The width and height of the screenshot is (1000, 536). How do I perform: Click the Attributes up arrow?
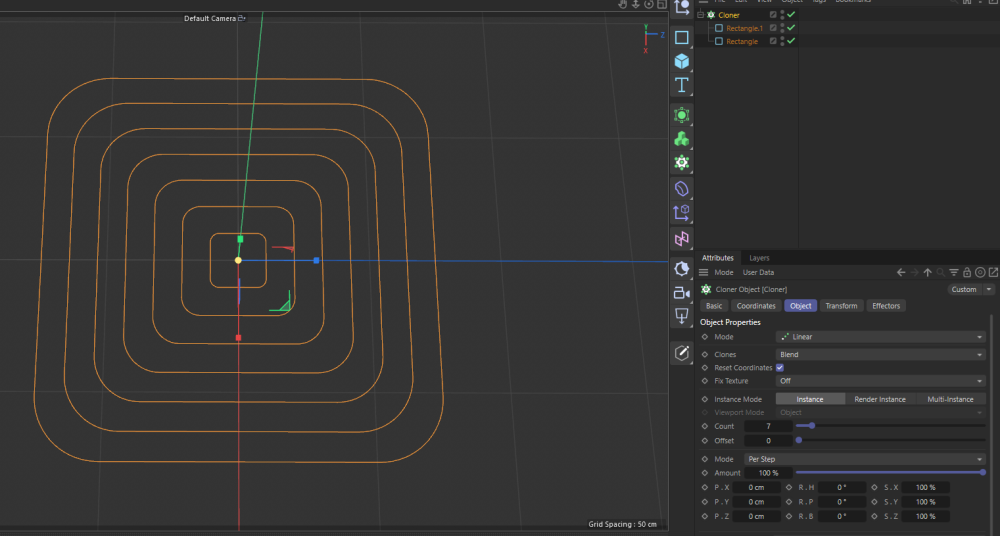927,272
